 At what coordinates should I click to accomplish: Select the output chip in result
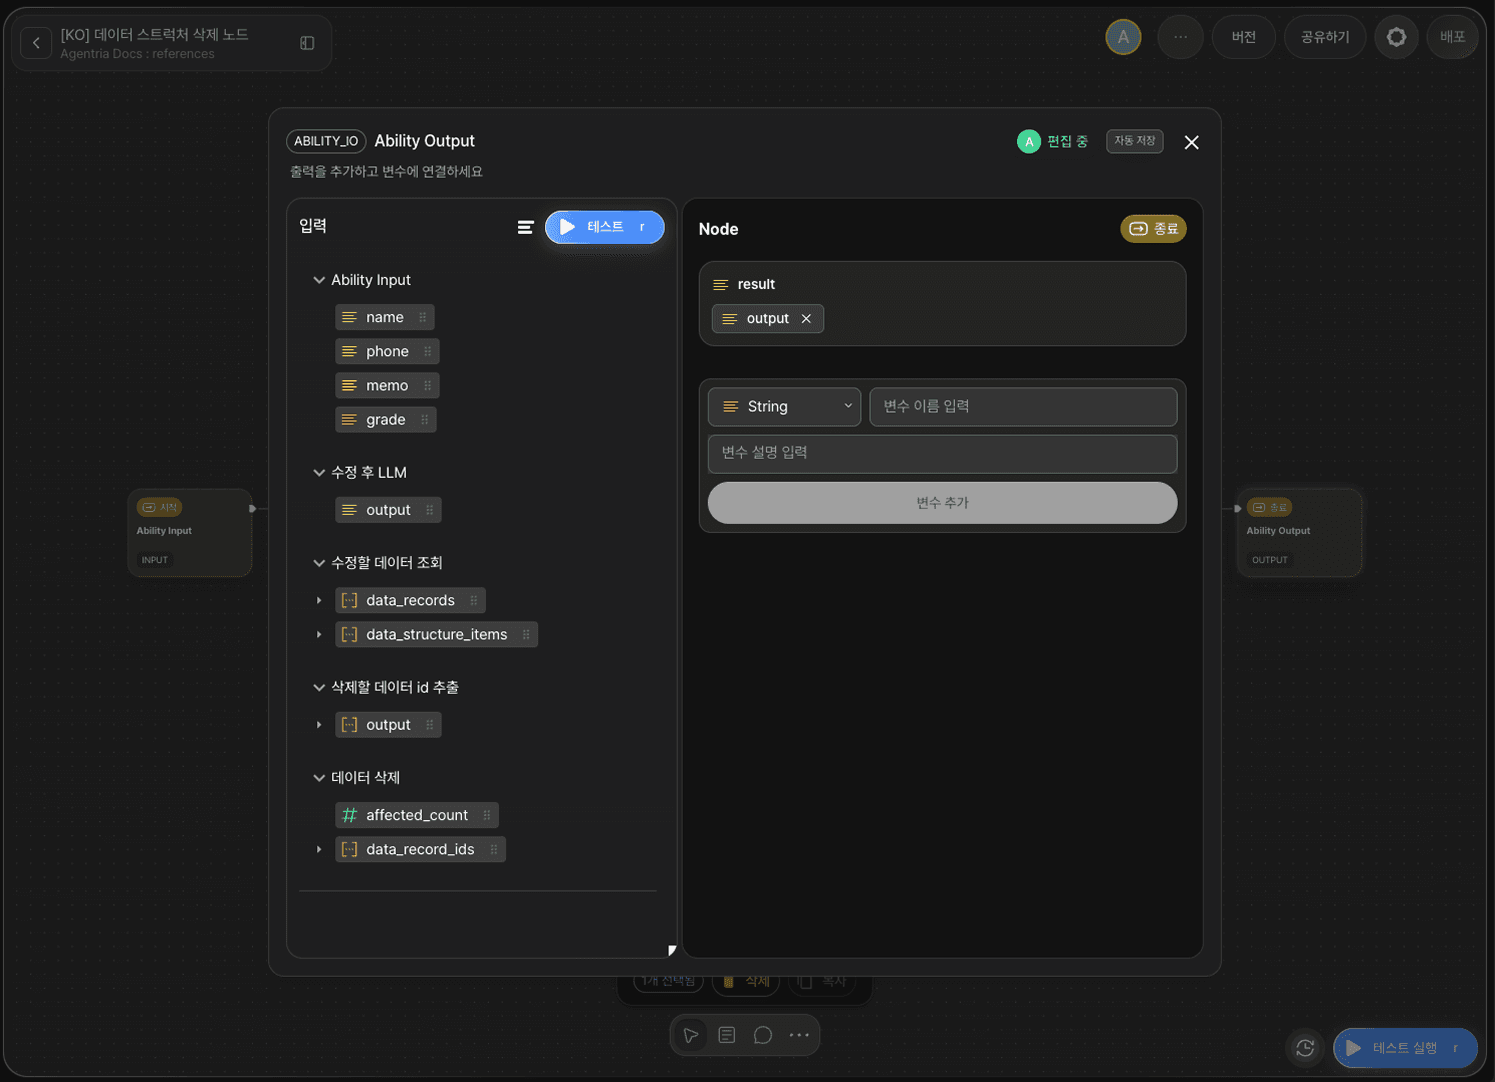767,318
